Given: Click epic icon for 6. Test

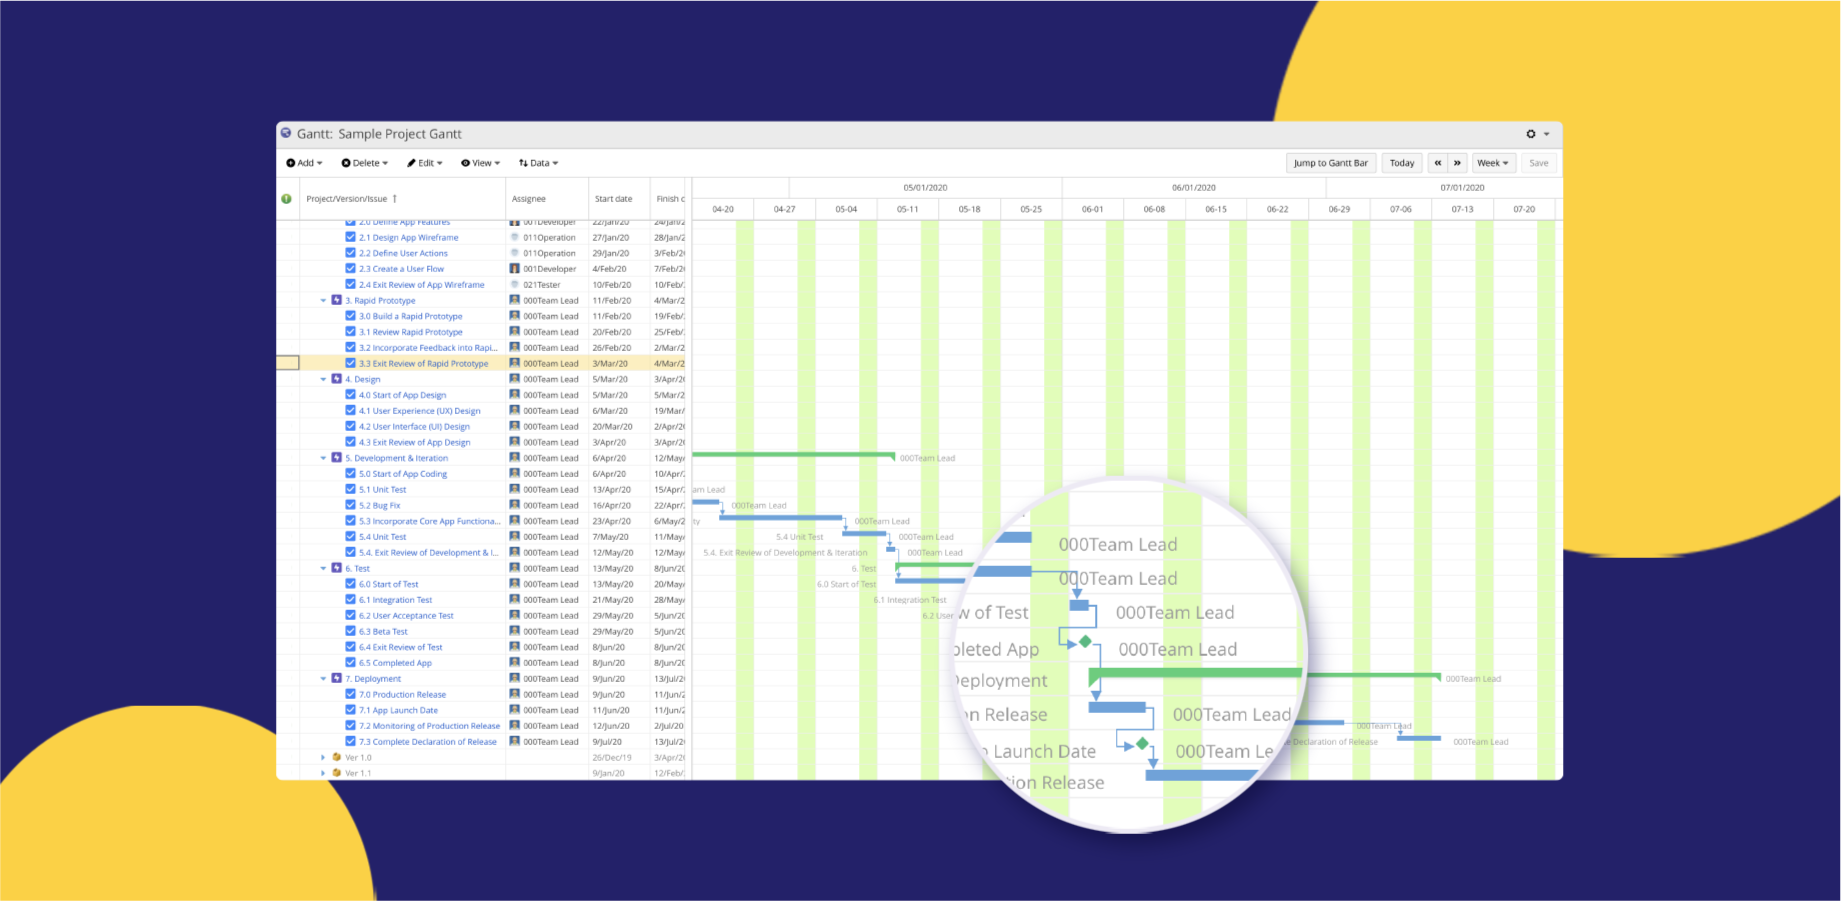Looking at the screenshot, I should [x=337, y=568].
